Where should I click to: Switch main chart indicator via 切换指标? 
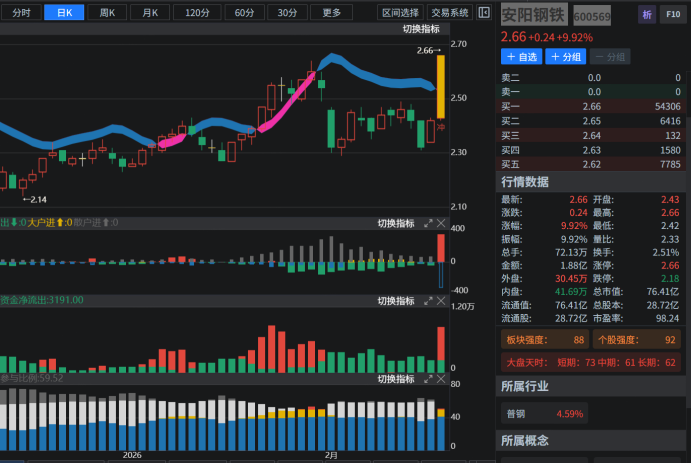coord(421,30)
